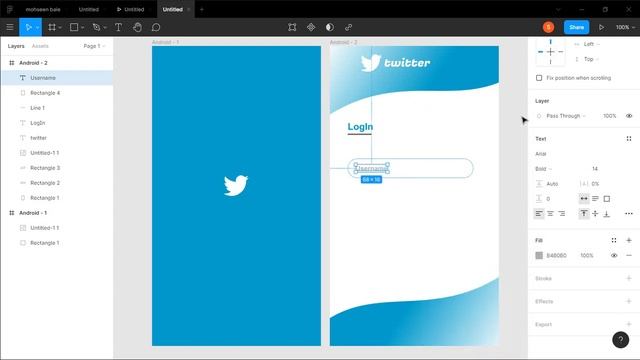Click the Create link icon

pyautogui.click(x=349, y=27)
